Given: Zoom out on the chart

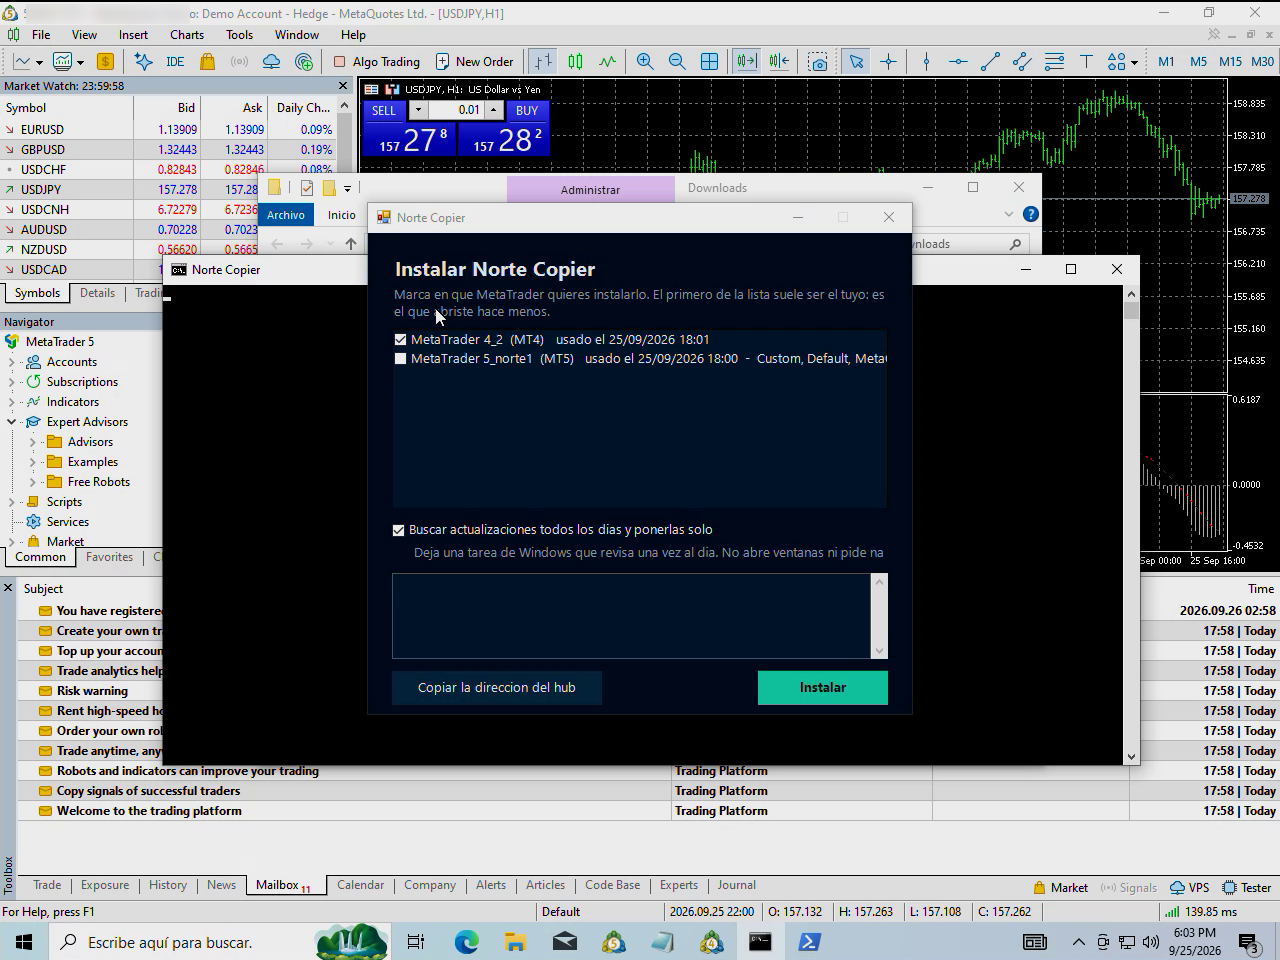Looking at the screenshot, I should tap(677, 61).
